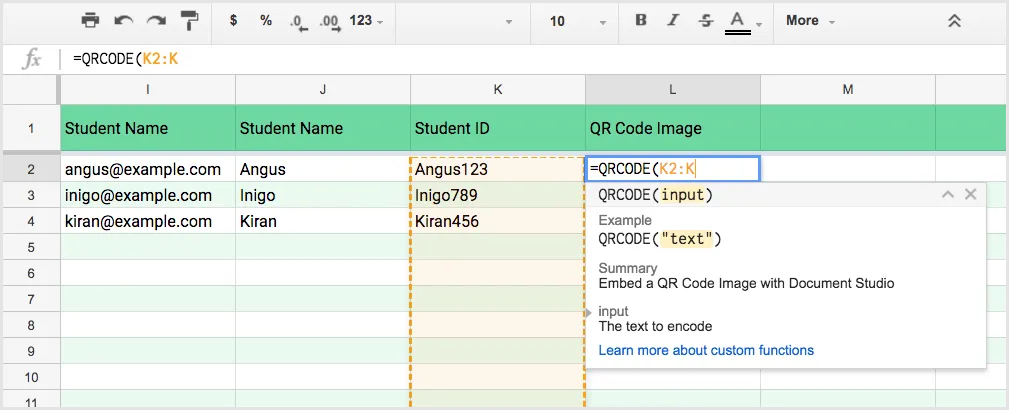This screenshot has height=410, width=1009.
Task: Toggle strikethrough formatting
Action: coord(706,21)
